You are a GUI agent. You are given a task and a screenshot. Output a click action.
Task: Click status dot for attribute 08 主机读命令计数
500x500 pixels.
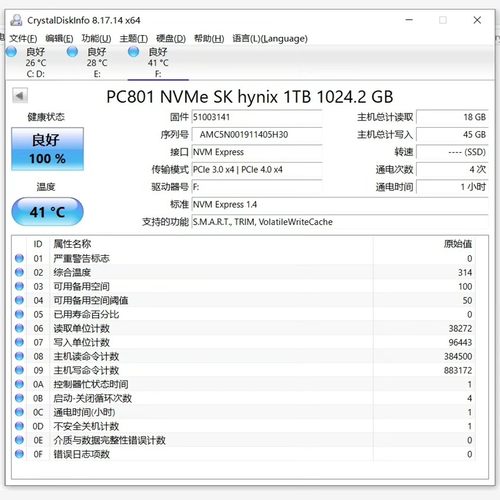pos(19,356)
